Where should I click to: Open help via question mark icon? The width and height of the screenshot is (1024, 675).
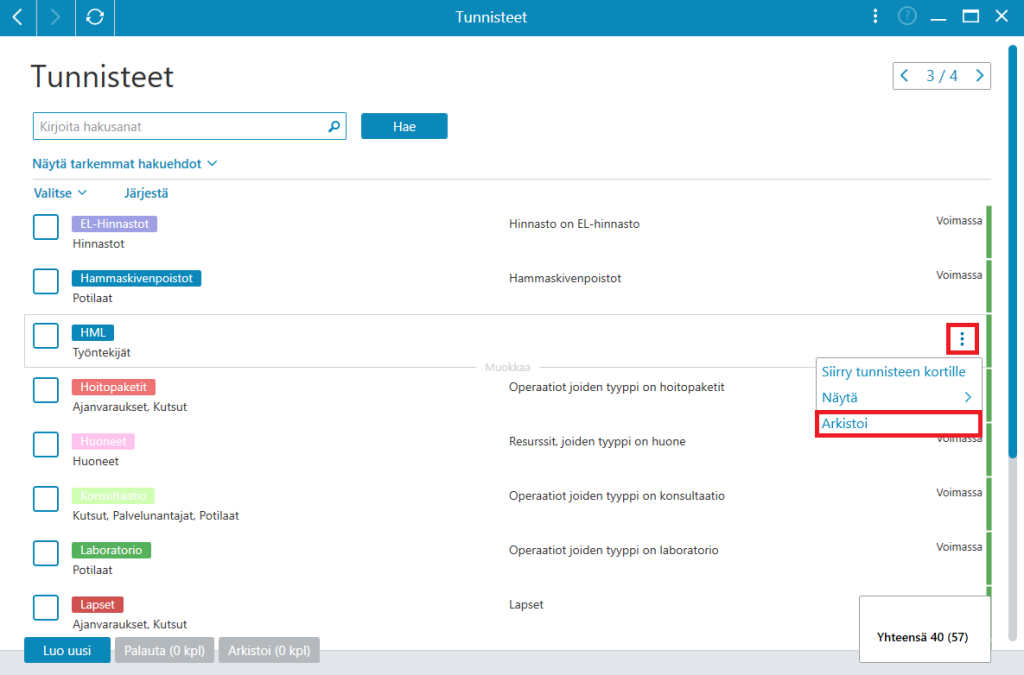906,16
